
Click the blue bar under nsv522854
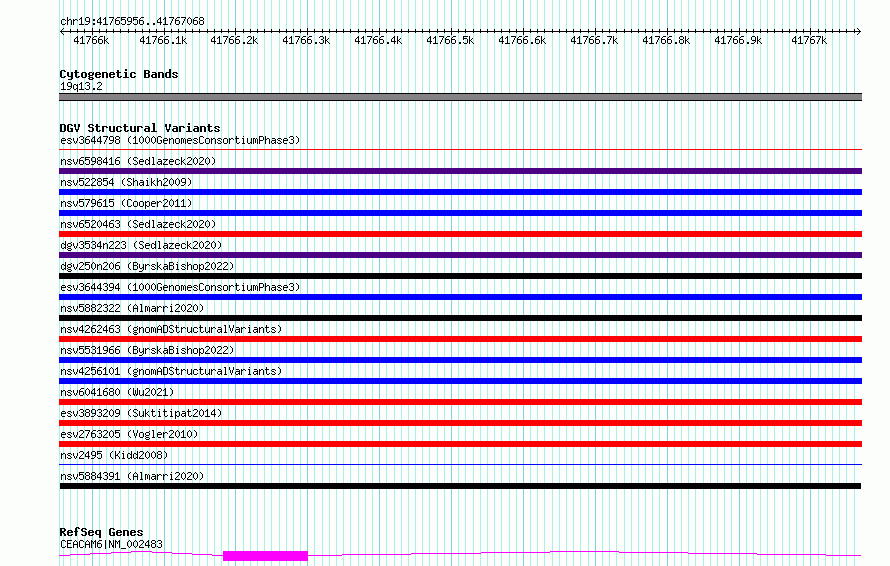pyautogui.click(x=460, y=192)
